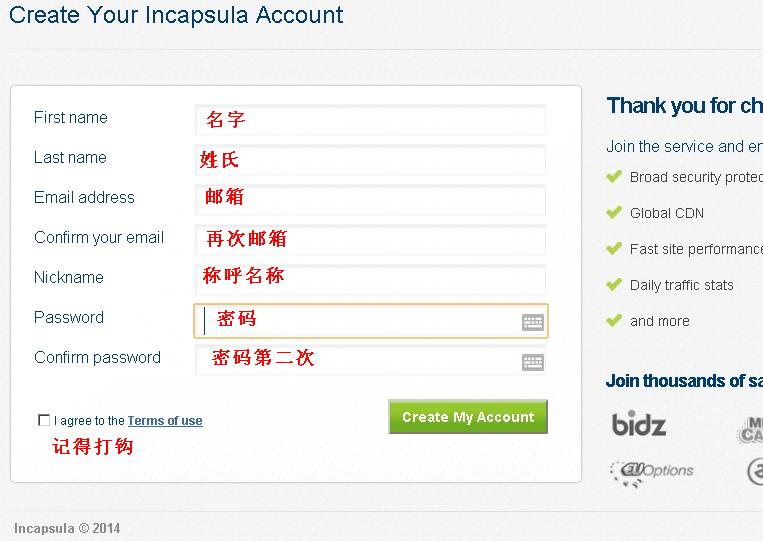Open virtual keyboard icon in Confirm password field
The image size is (763, 541).
point(532,362)
